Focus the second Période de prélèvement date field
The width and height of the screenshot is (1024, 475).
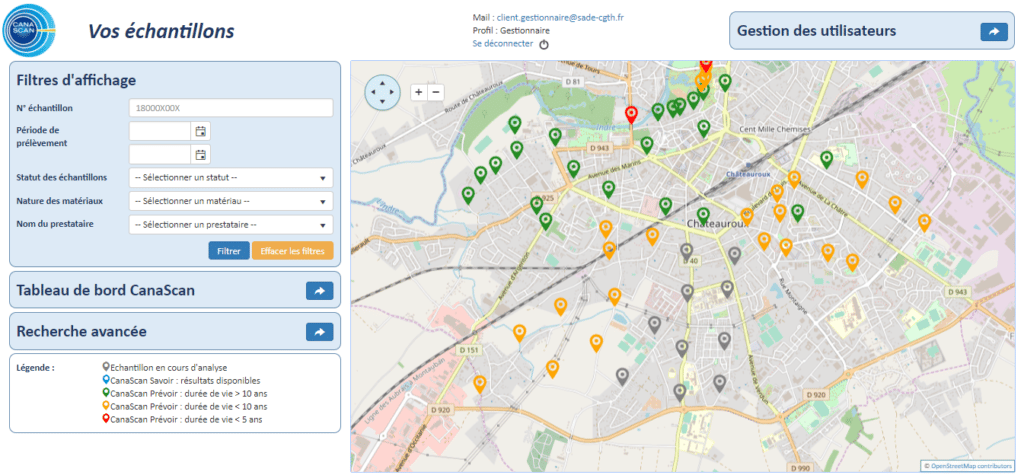pyautogui.click(x=160, y=155)
